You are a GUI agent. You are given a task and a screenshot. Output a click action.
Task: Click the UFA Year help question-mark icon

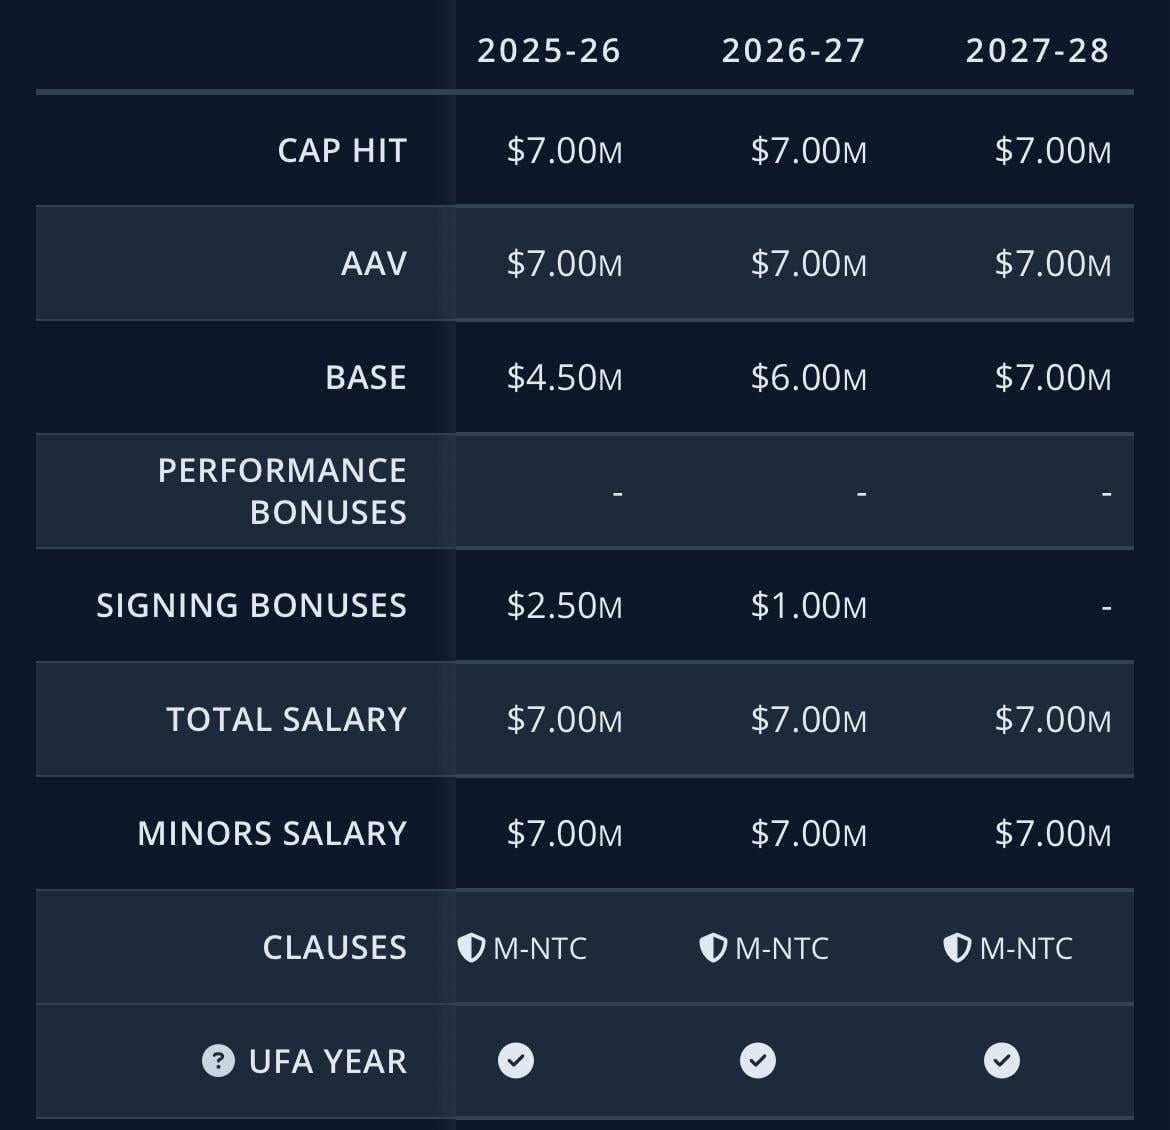pyautogui.click(x=218, y=1060)
